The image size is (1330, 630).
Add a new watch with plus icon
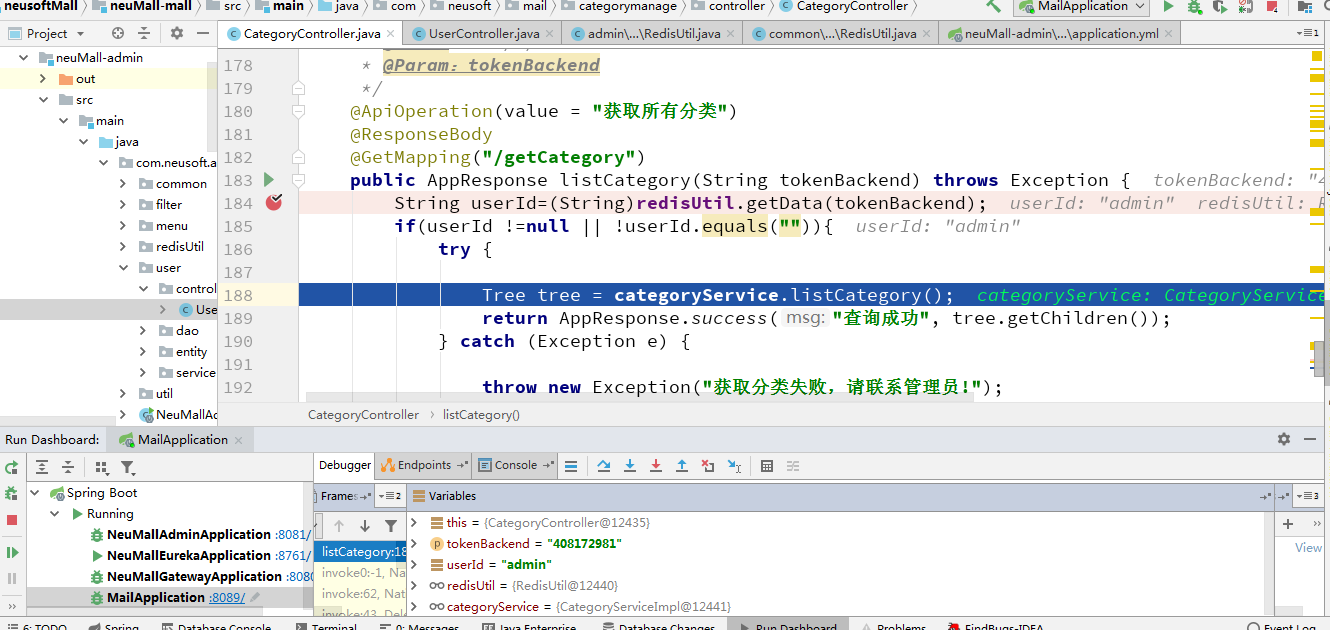click(1288, 523)
